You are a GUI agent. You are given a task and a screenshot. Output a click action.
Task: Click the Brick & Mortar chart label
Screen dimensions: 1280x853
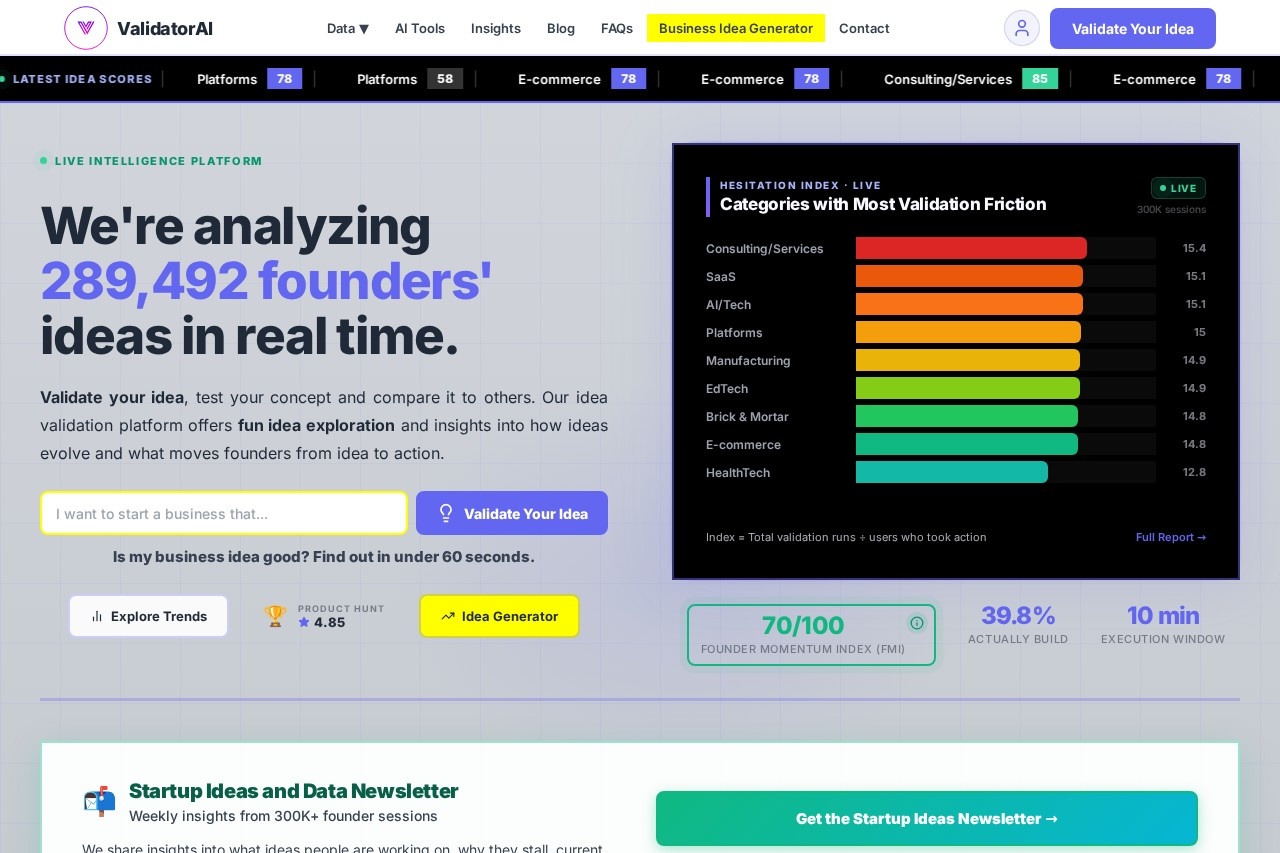tap(747, 416)
